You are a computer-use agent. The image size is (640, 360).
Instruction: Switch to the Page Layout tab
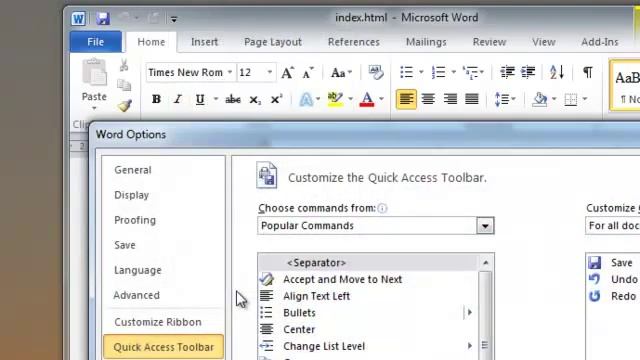click(x=273, y=42)
